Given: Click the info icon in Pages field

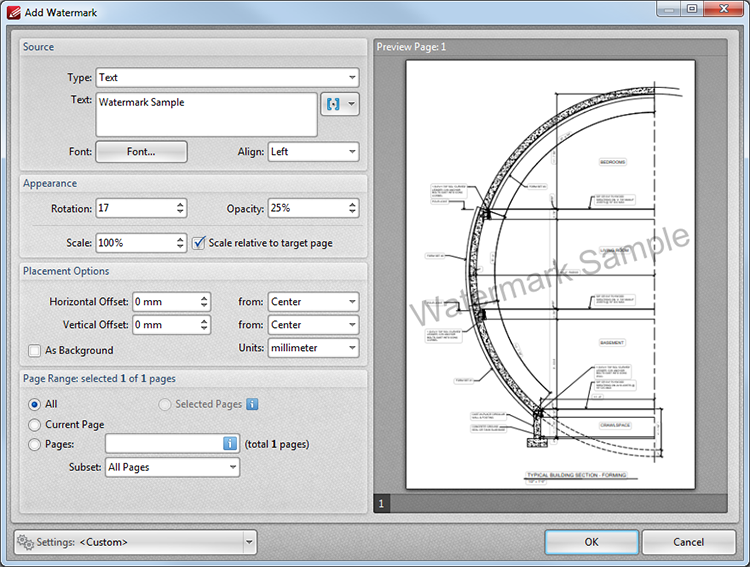Looking at the screenshot, I should pos(230,444).
